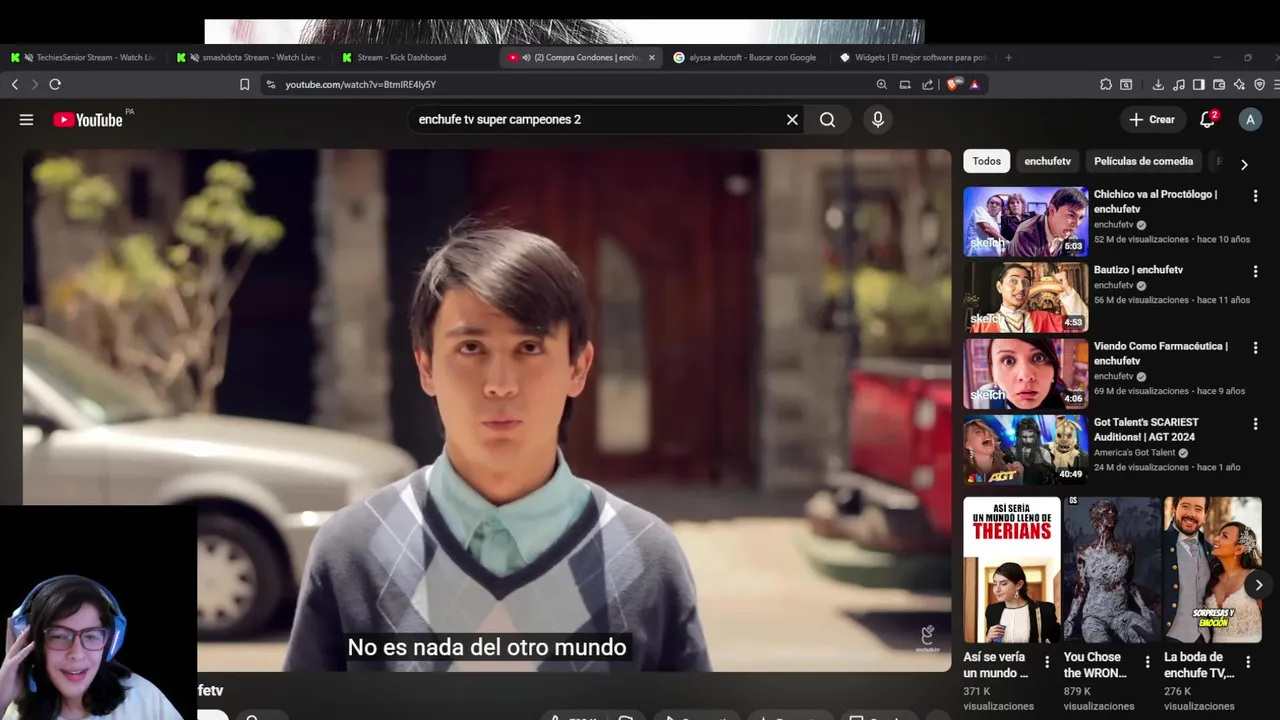Open site settings icon in the address bar
Screen dimensions: 1280x720
point(271,85)
